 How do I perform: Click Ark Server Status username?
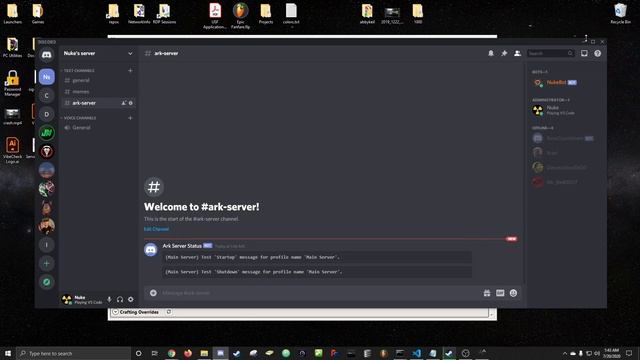[182, 246]
